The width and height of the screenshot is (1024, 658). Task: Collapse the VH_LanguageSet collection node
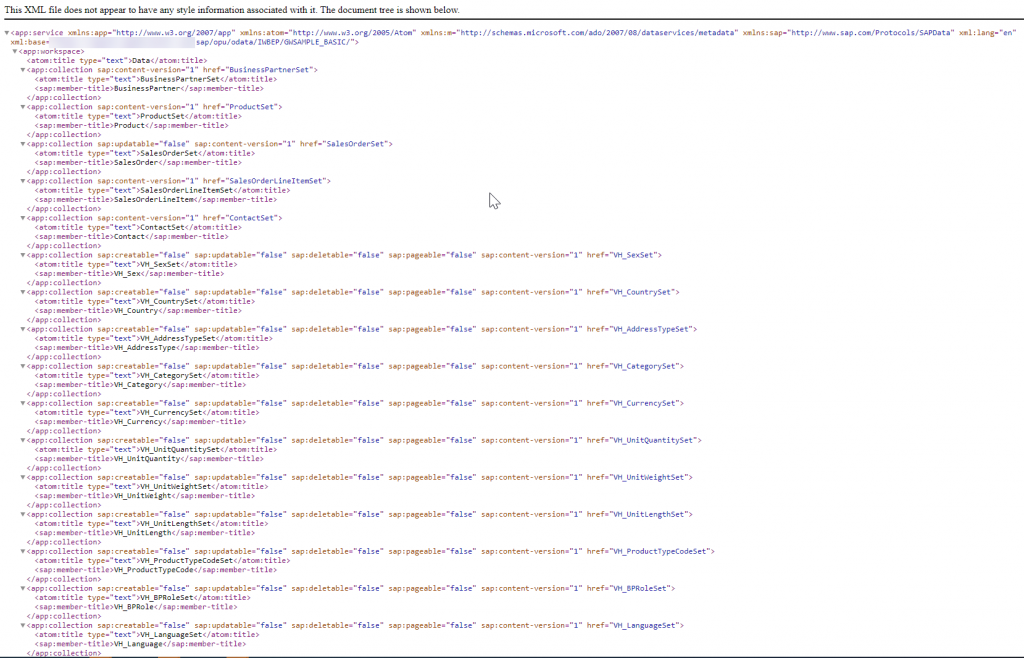tap(22, 625)
